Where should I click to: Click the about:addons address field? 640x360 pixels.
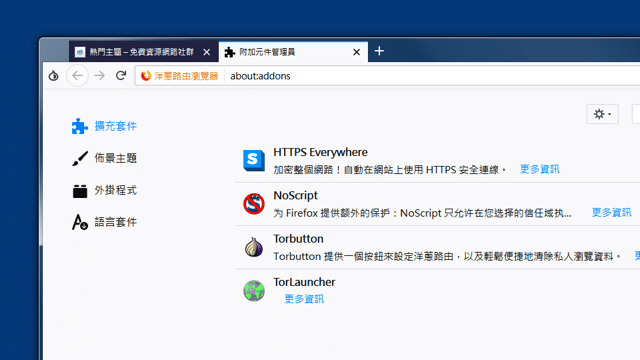(x=433, y=76)
